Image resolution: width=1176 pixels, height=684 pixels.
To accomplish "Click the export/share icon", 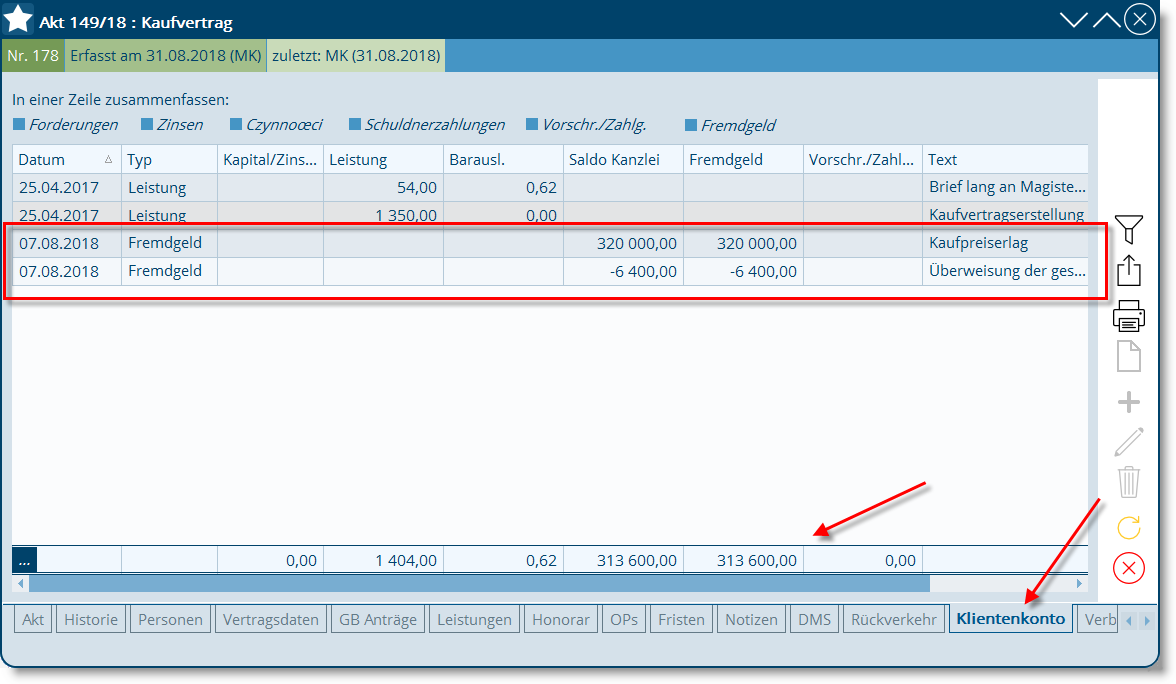I will [x=1128, y=272].
